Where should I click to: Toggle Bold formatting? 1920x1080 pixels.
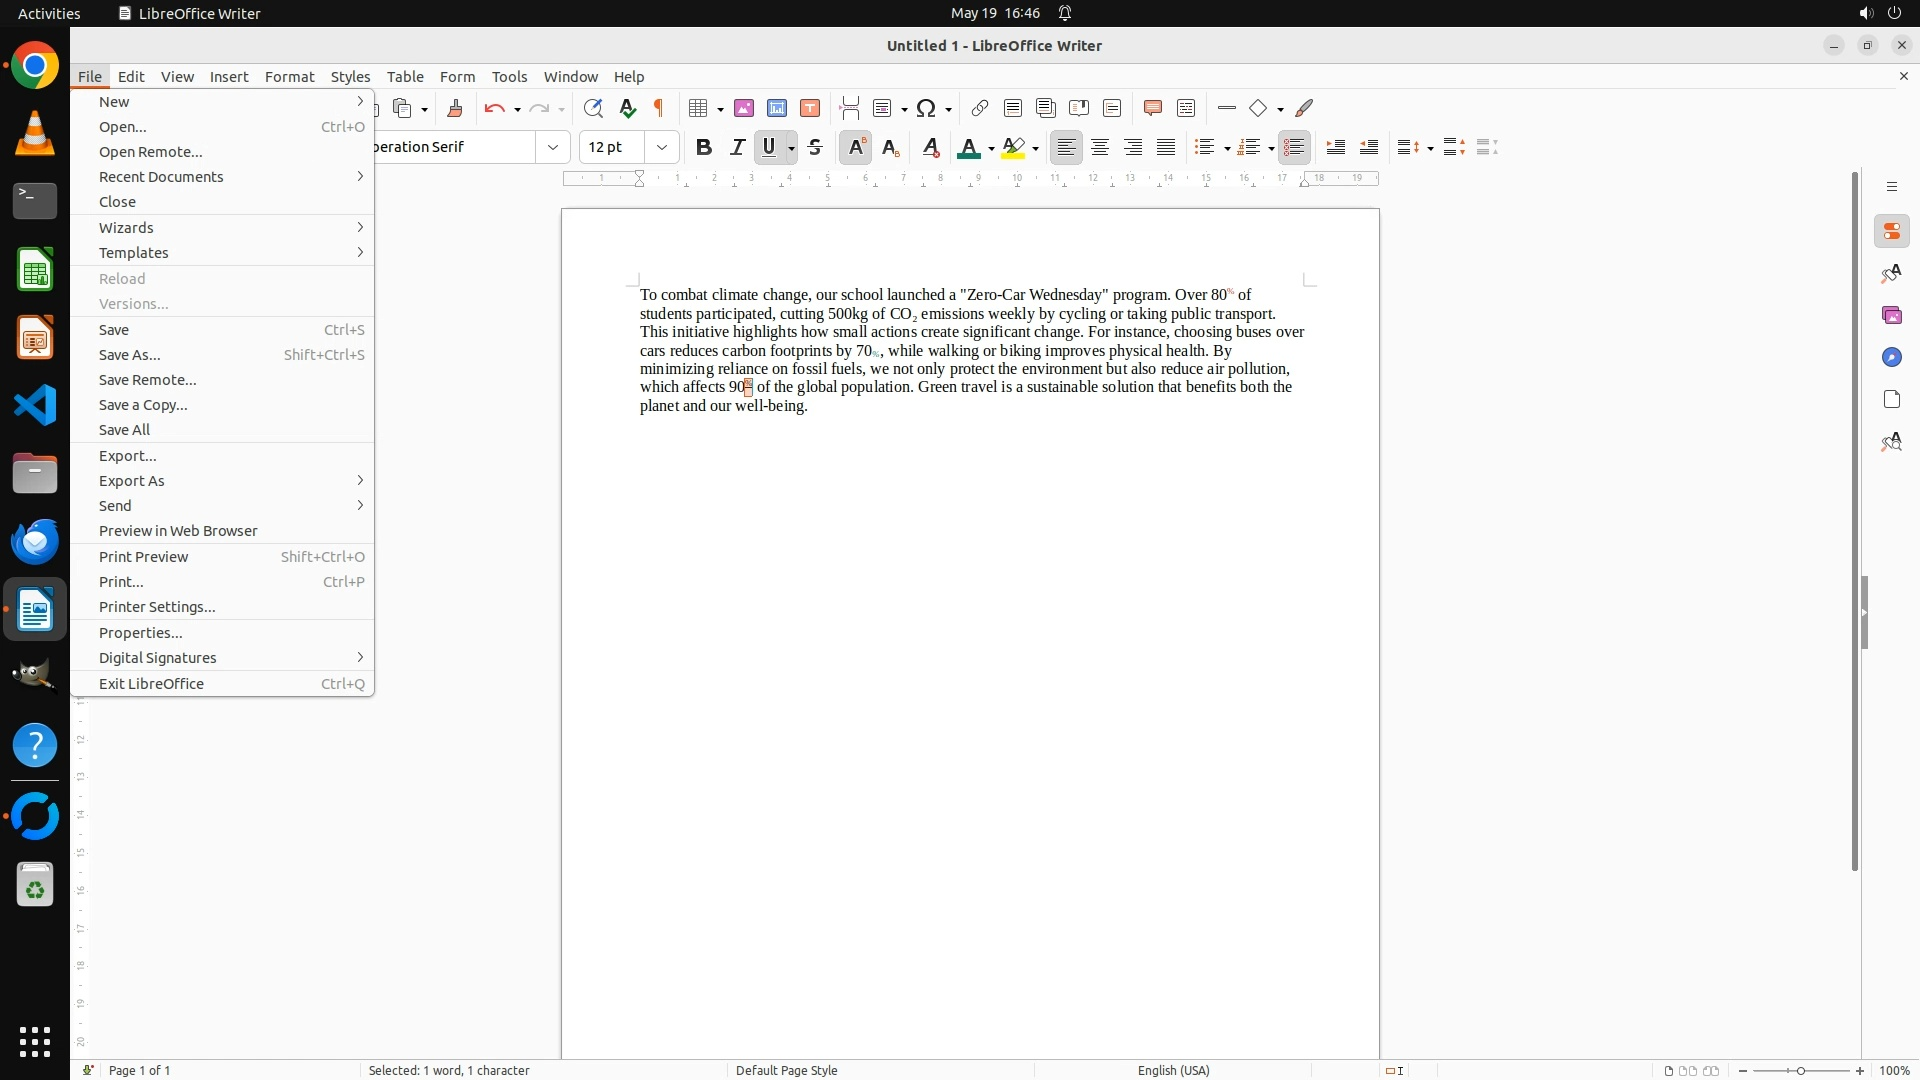click(x=704, y=147)
